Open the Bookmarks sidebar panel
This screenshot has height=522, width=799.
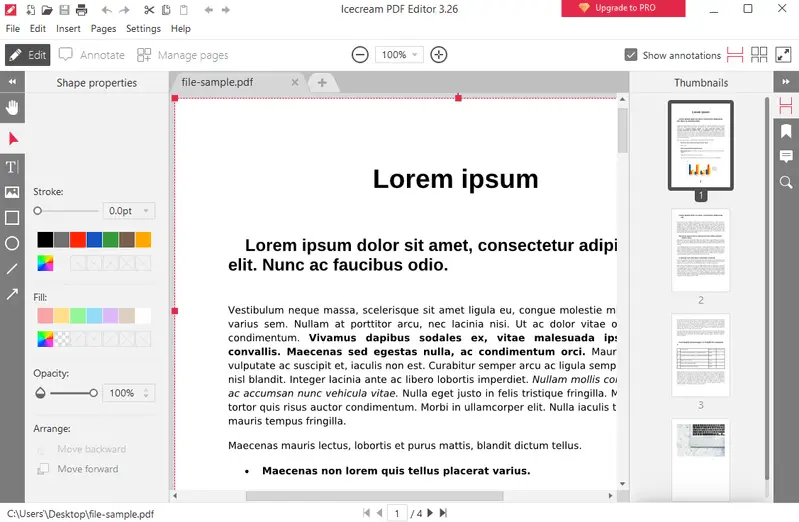pyautogui.click(x=786, y=132)
